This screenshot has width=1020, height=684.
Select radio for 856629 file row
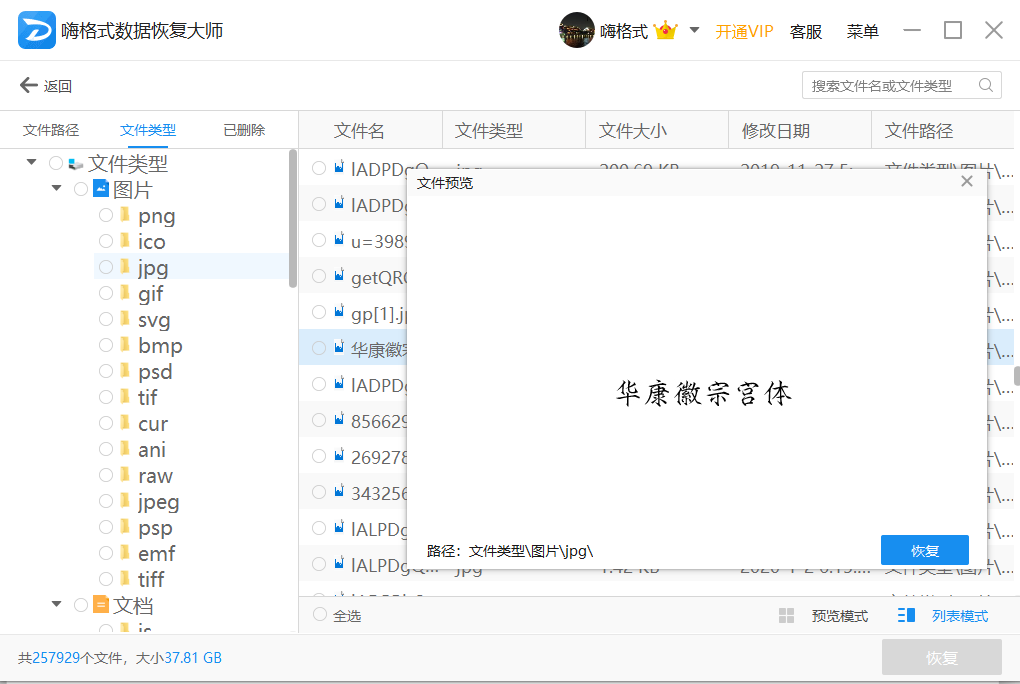(319, 420)
